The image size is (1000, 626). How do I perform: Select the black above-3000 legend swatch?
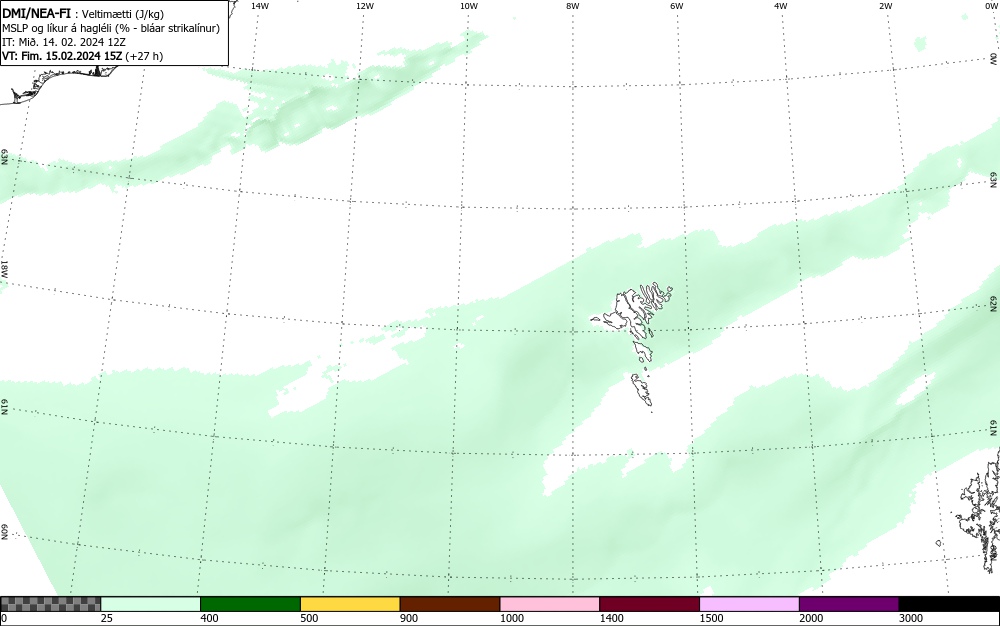(x=949, y=604)
